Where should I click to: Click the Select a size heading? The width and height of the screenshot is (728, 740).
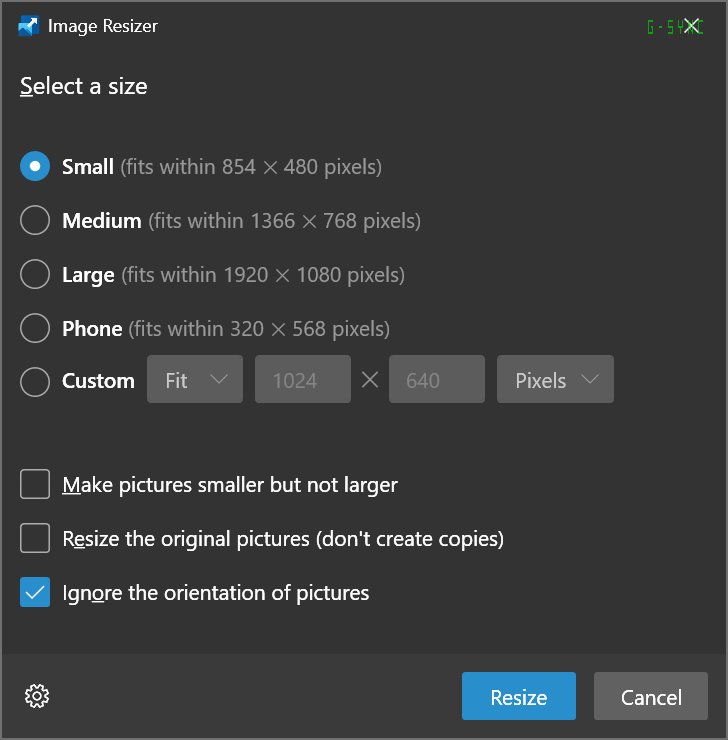pos(84,86)
